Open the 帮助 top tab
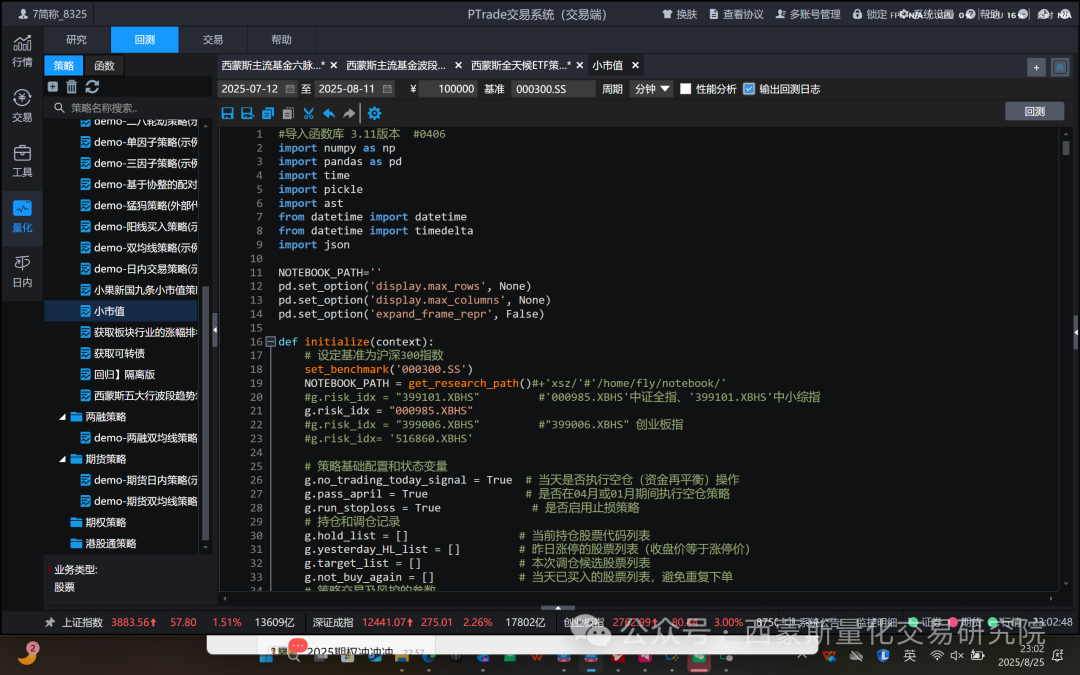 [281, 40]
